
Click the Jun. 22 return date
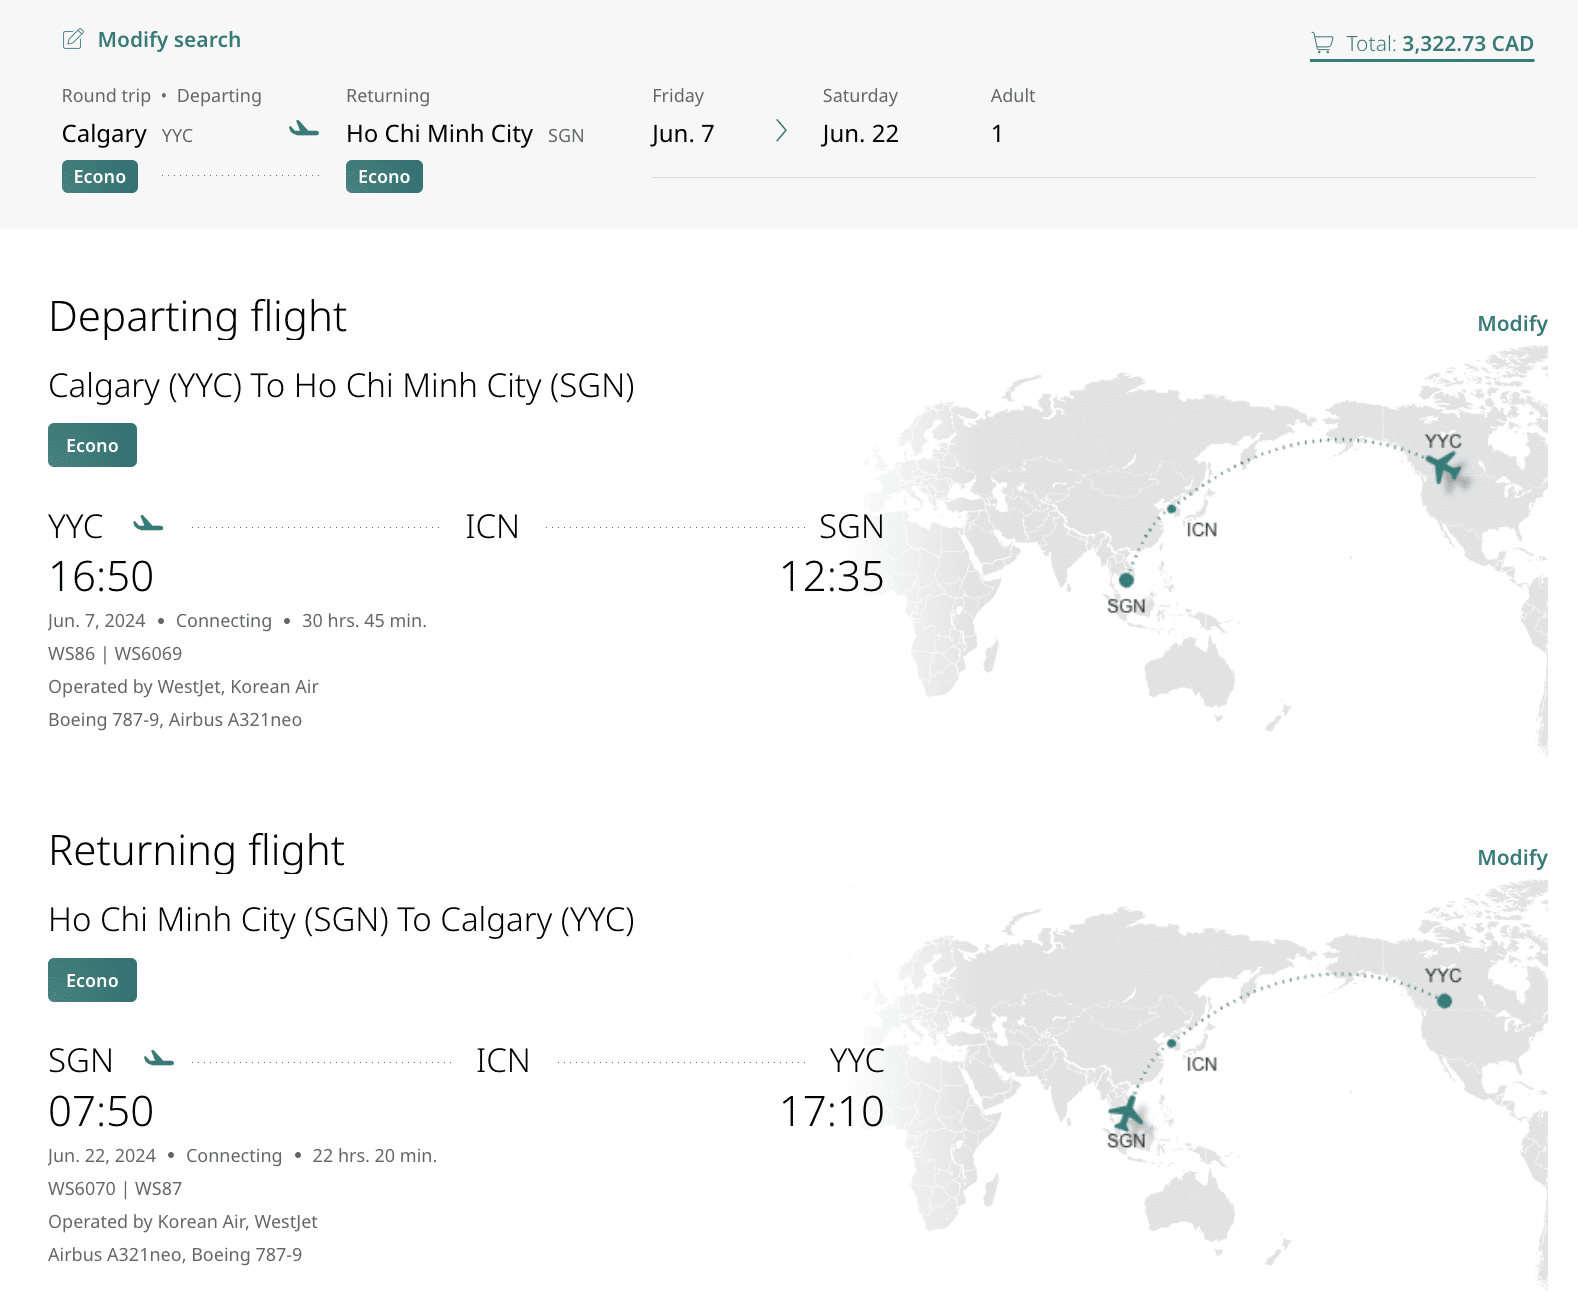tap(860, 134)
